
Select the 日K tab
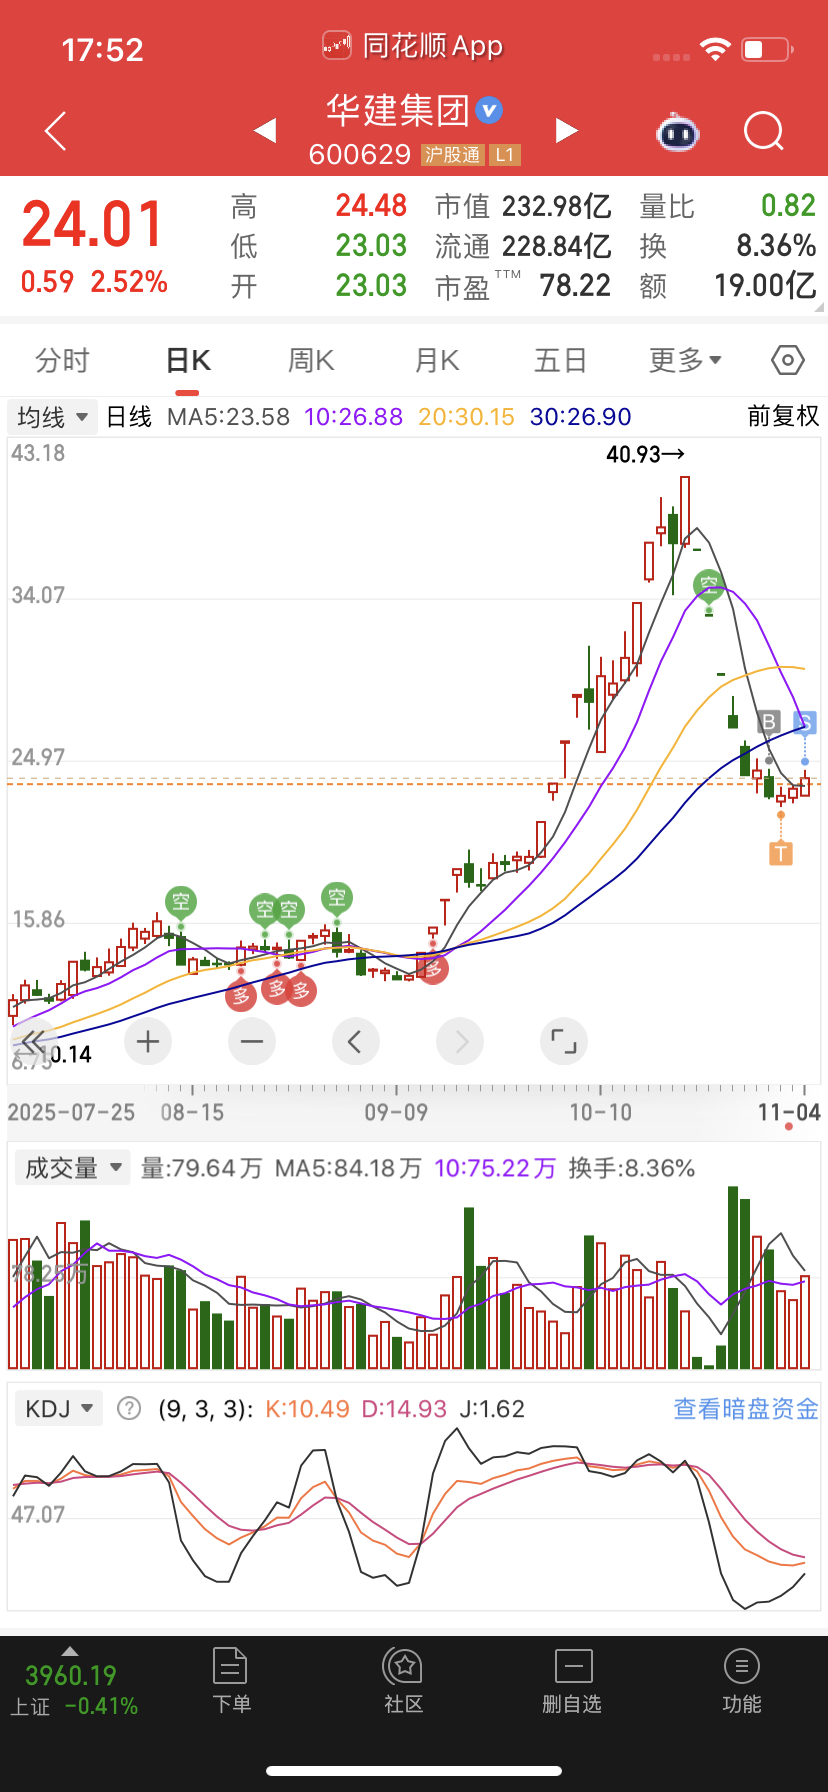(x=188, y=360)
